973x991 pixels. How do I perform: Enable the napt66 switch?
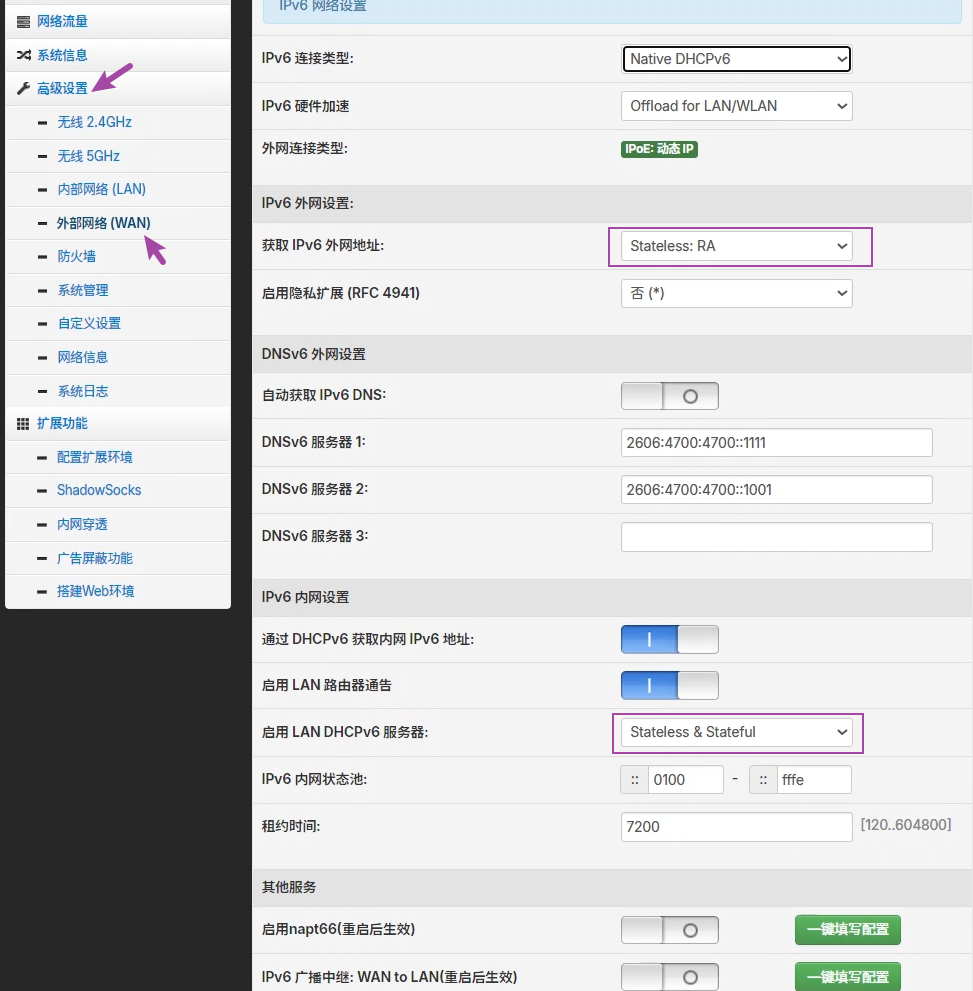pos(670,930)
